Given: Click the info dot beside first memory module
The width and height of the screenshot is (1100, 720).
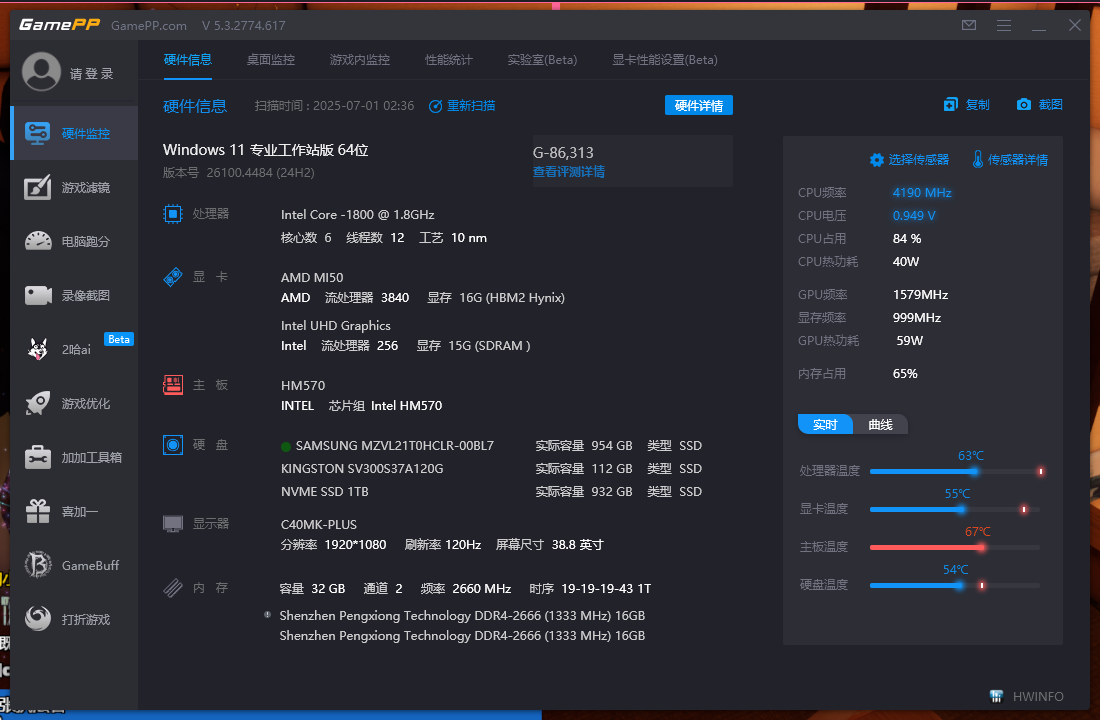Looking at the screenshot, I should (267, 615).
